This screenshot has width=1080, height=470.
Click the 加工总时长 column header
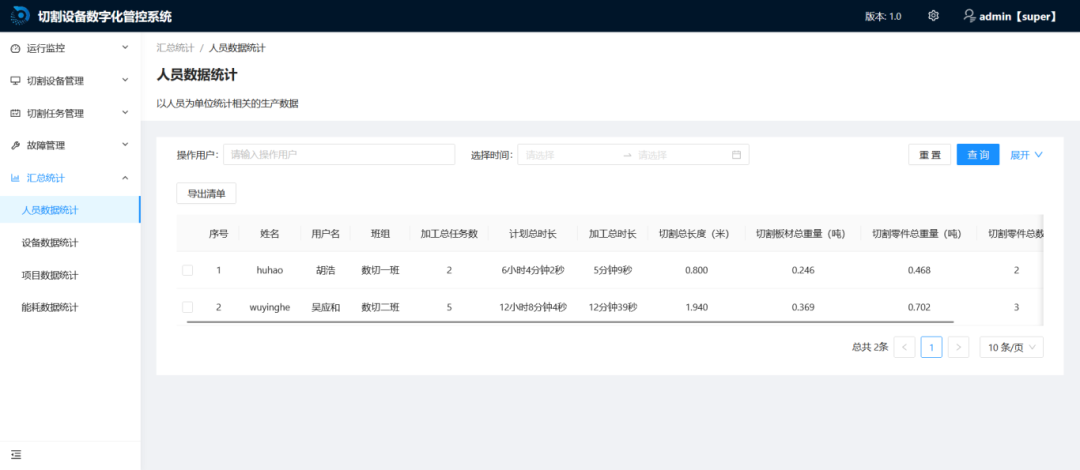(612, 234)
